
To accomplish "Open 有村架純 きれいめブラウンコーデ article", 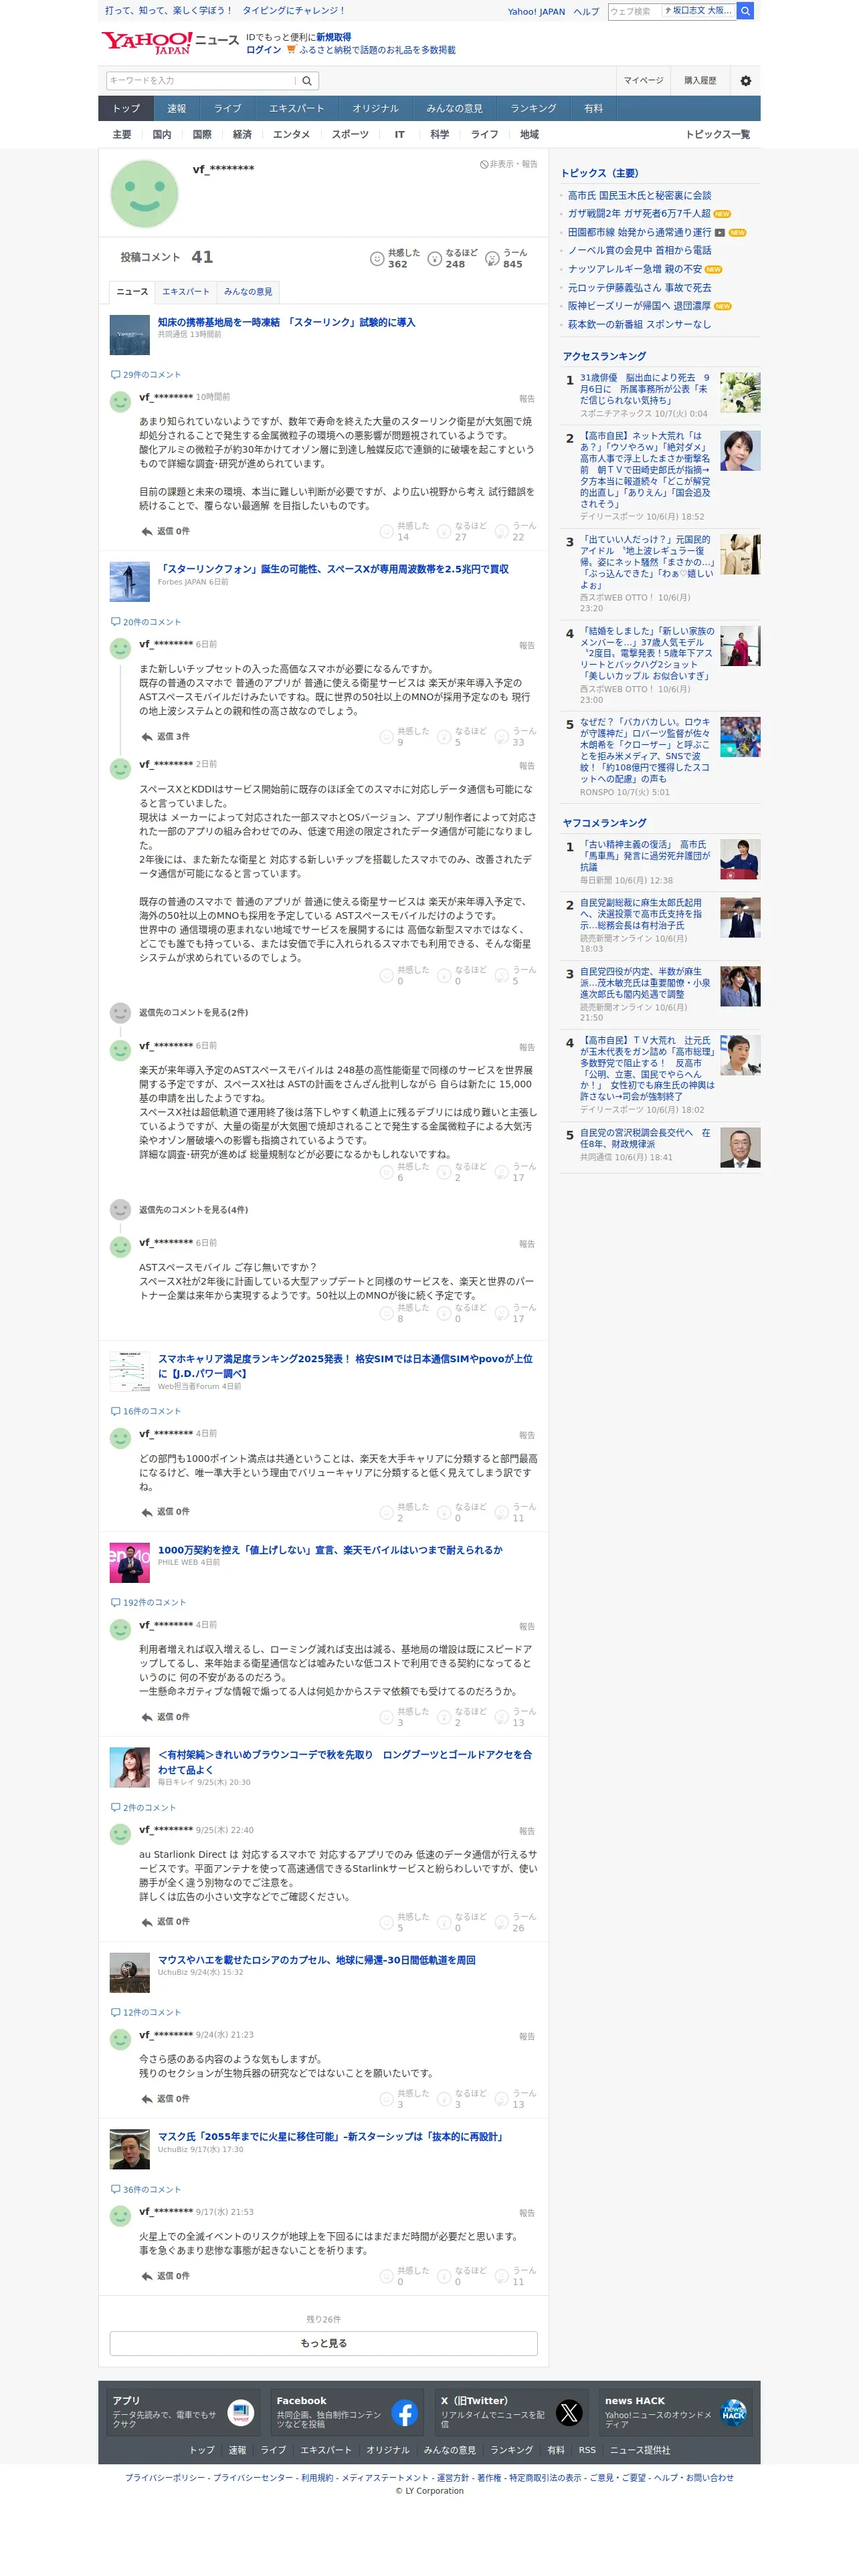I will coord(345,1761).
